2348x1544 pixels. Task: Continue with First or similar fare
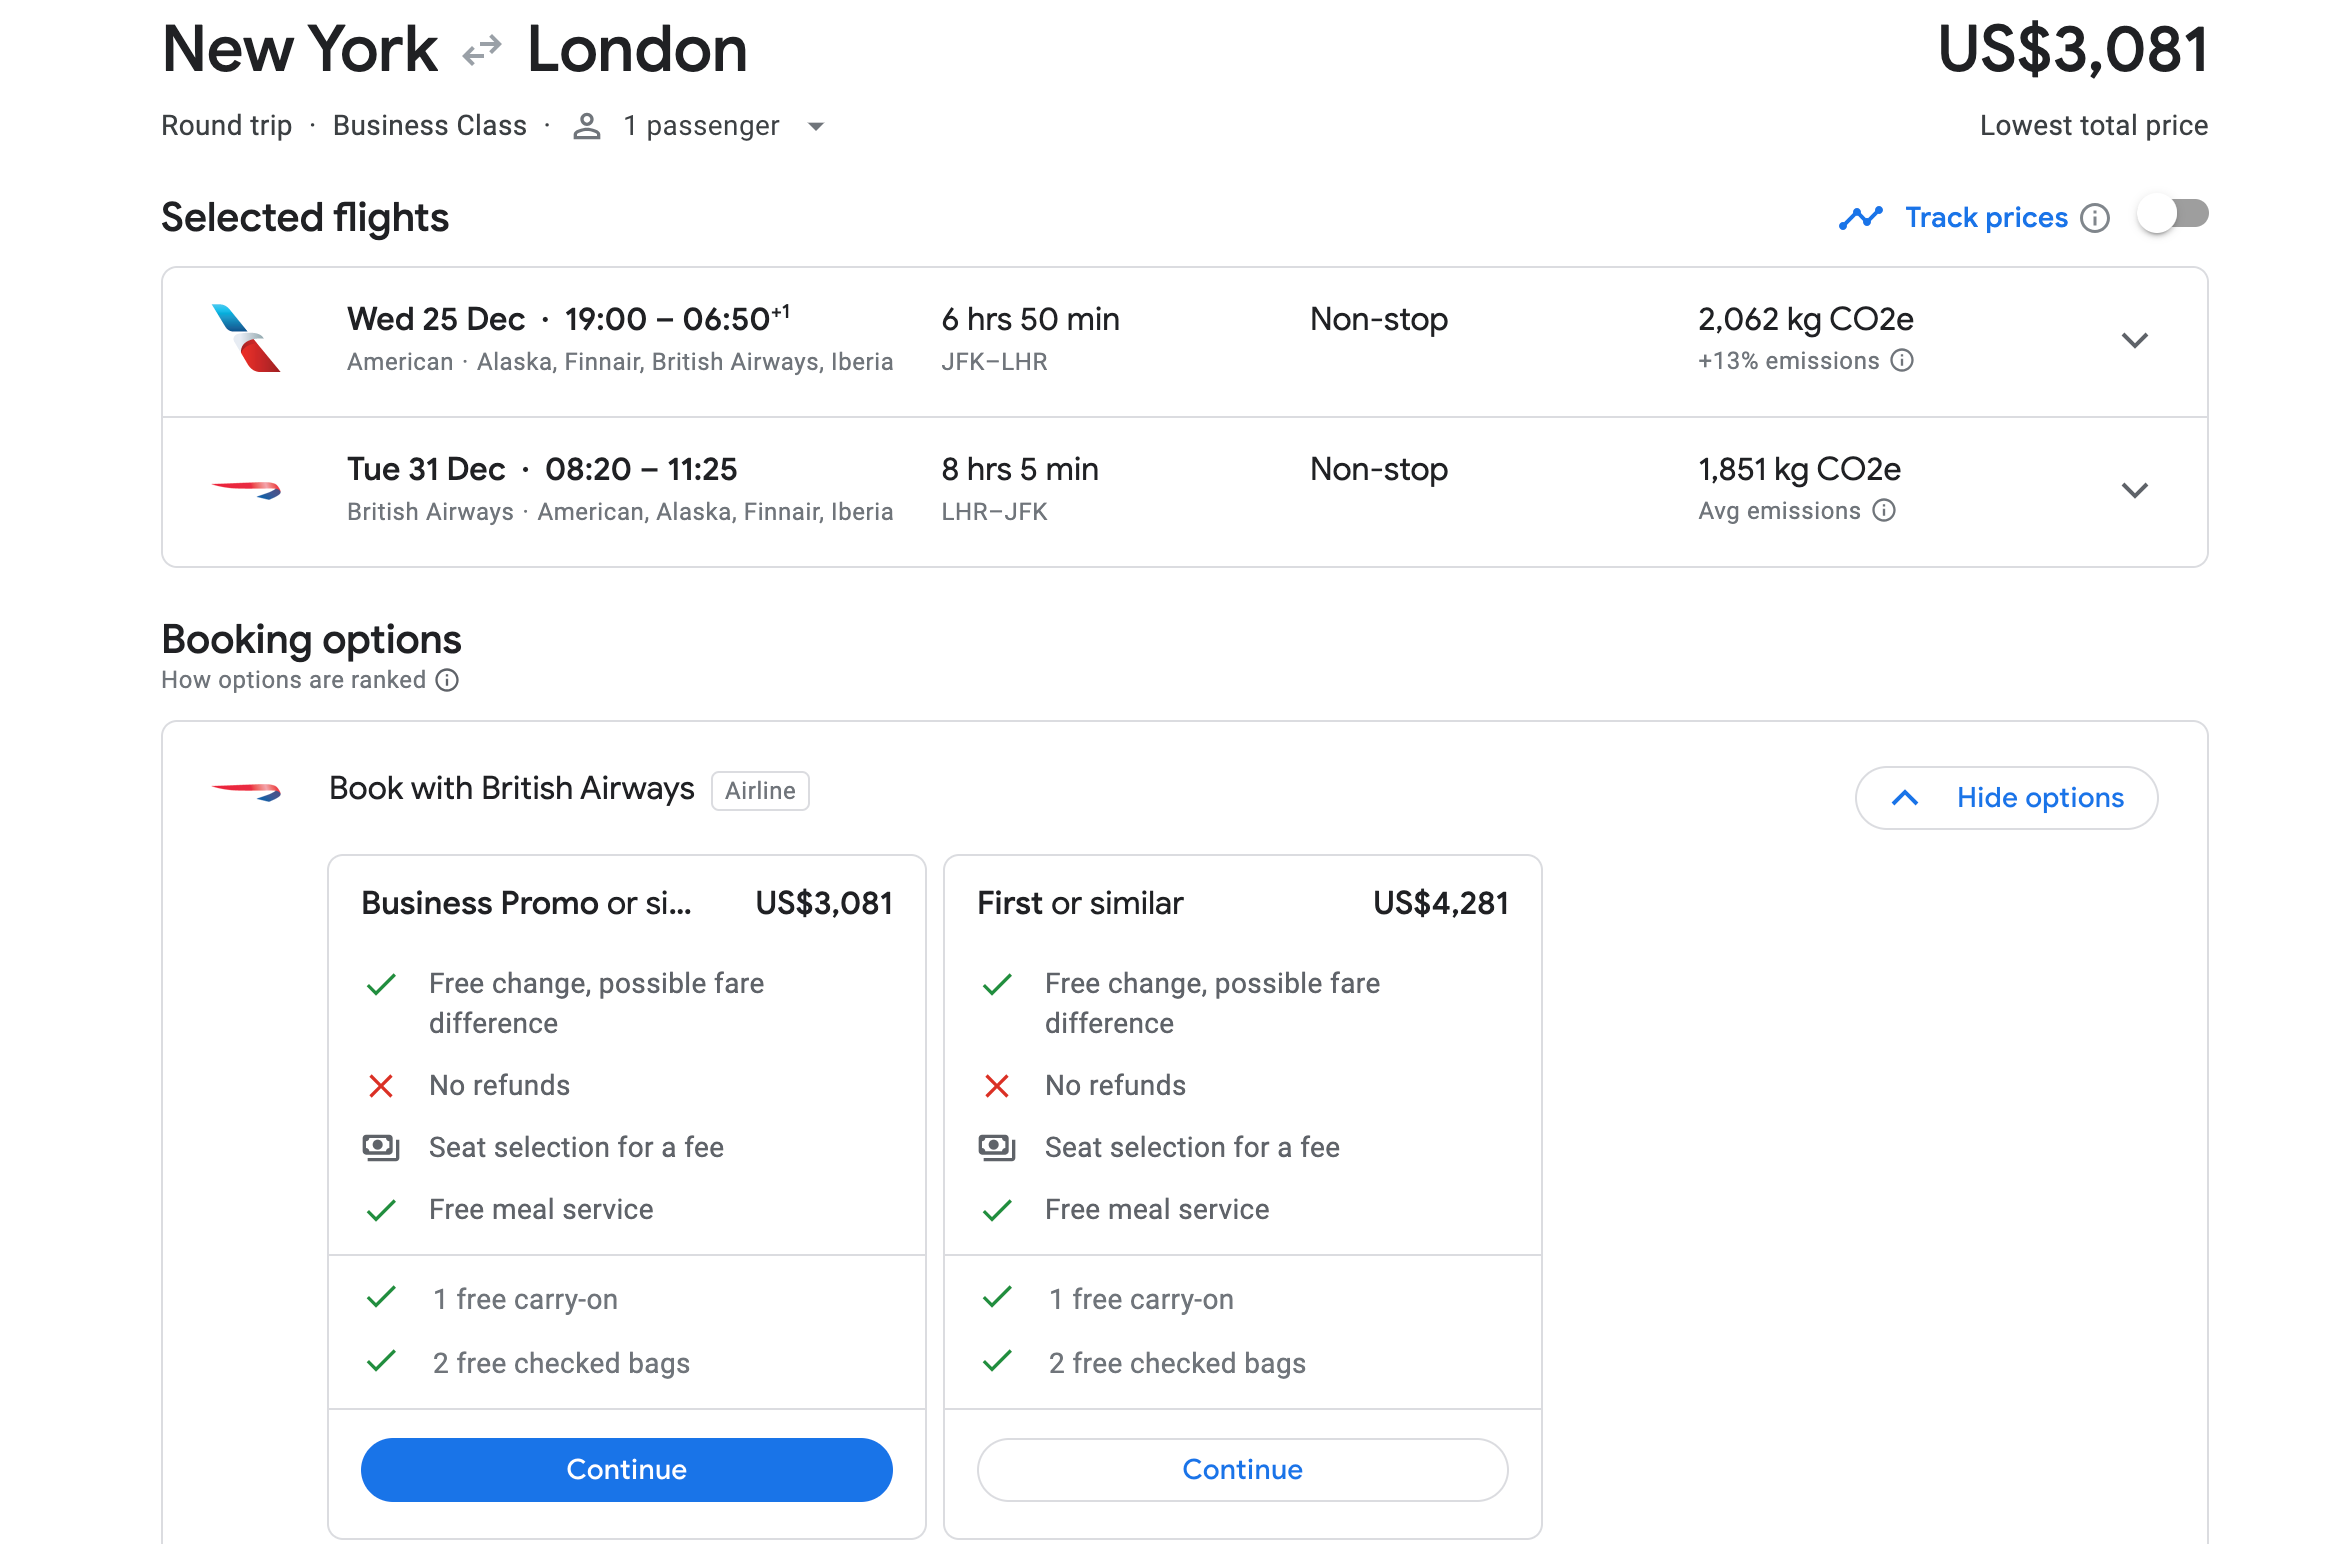(x=1242, y=1469)
